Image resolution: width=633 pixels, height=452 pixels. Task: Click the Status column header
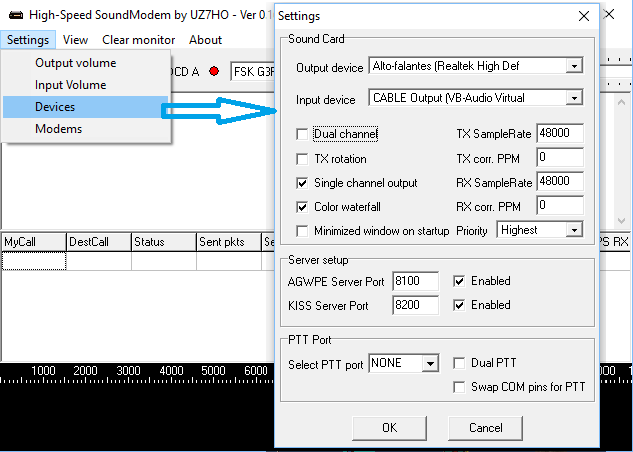tap(164, 242)
